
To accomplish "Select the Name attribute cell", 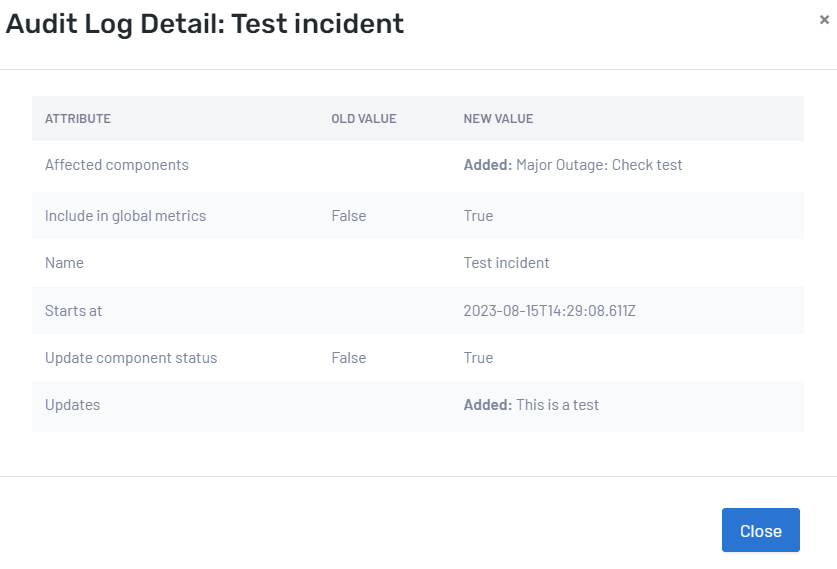I will (65, 263).
